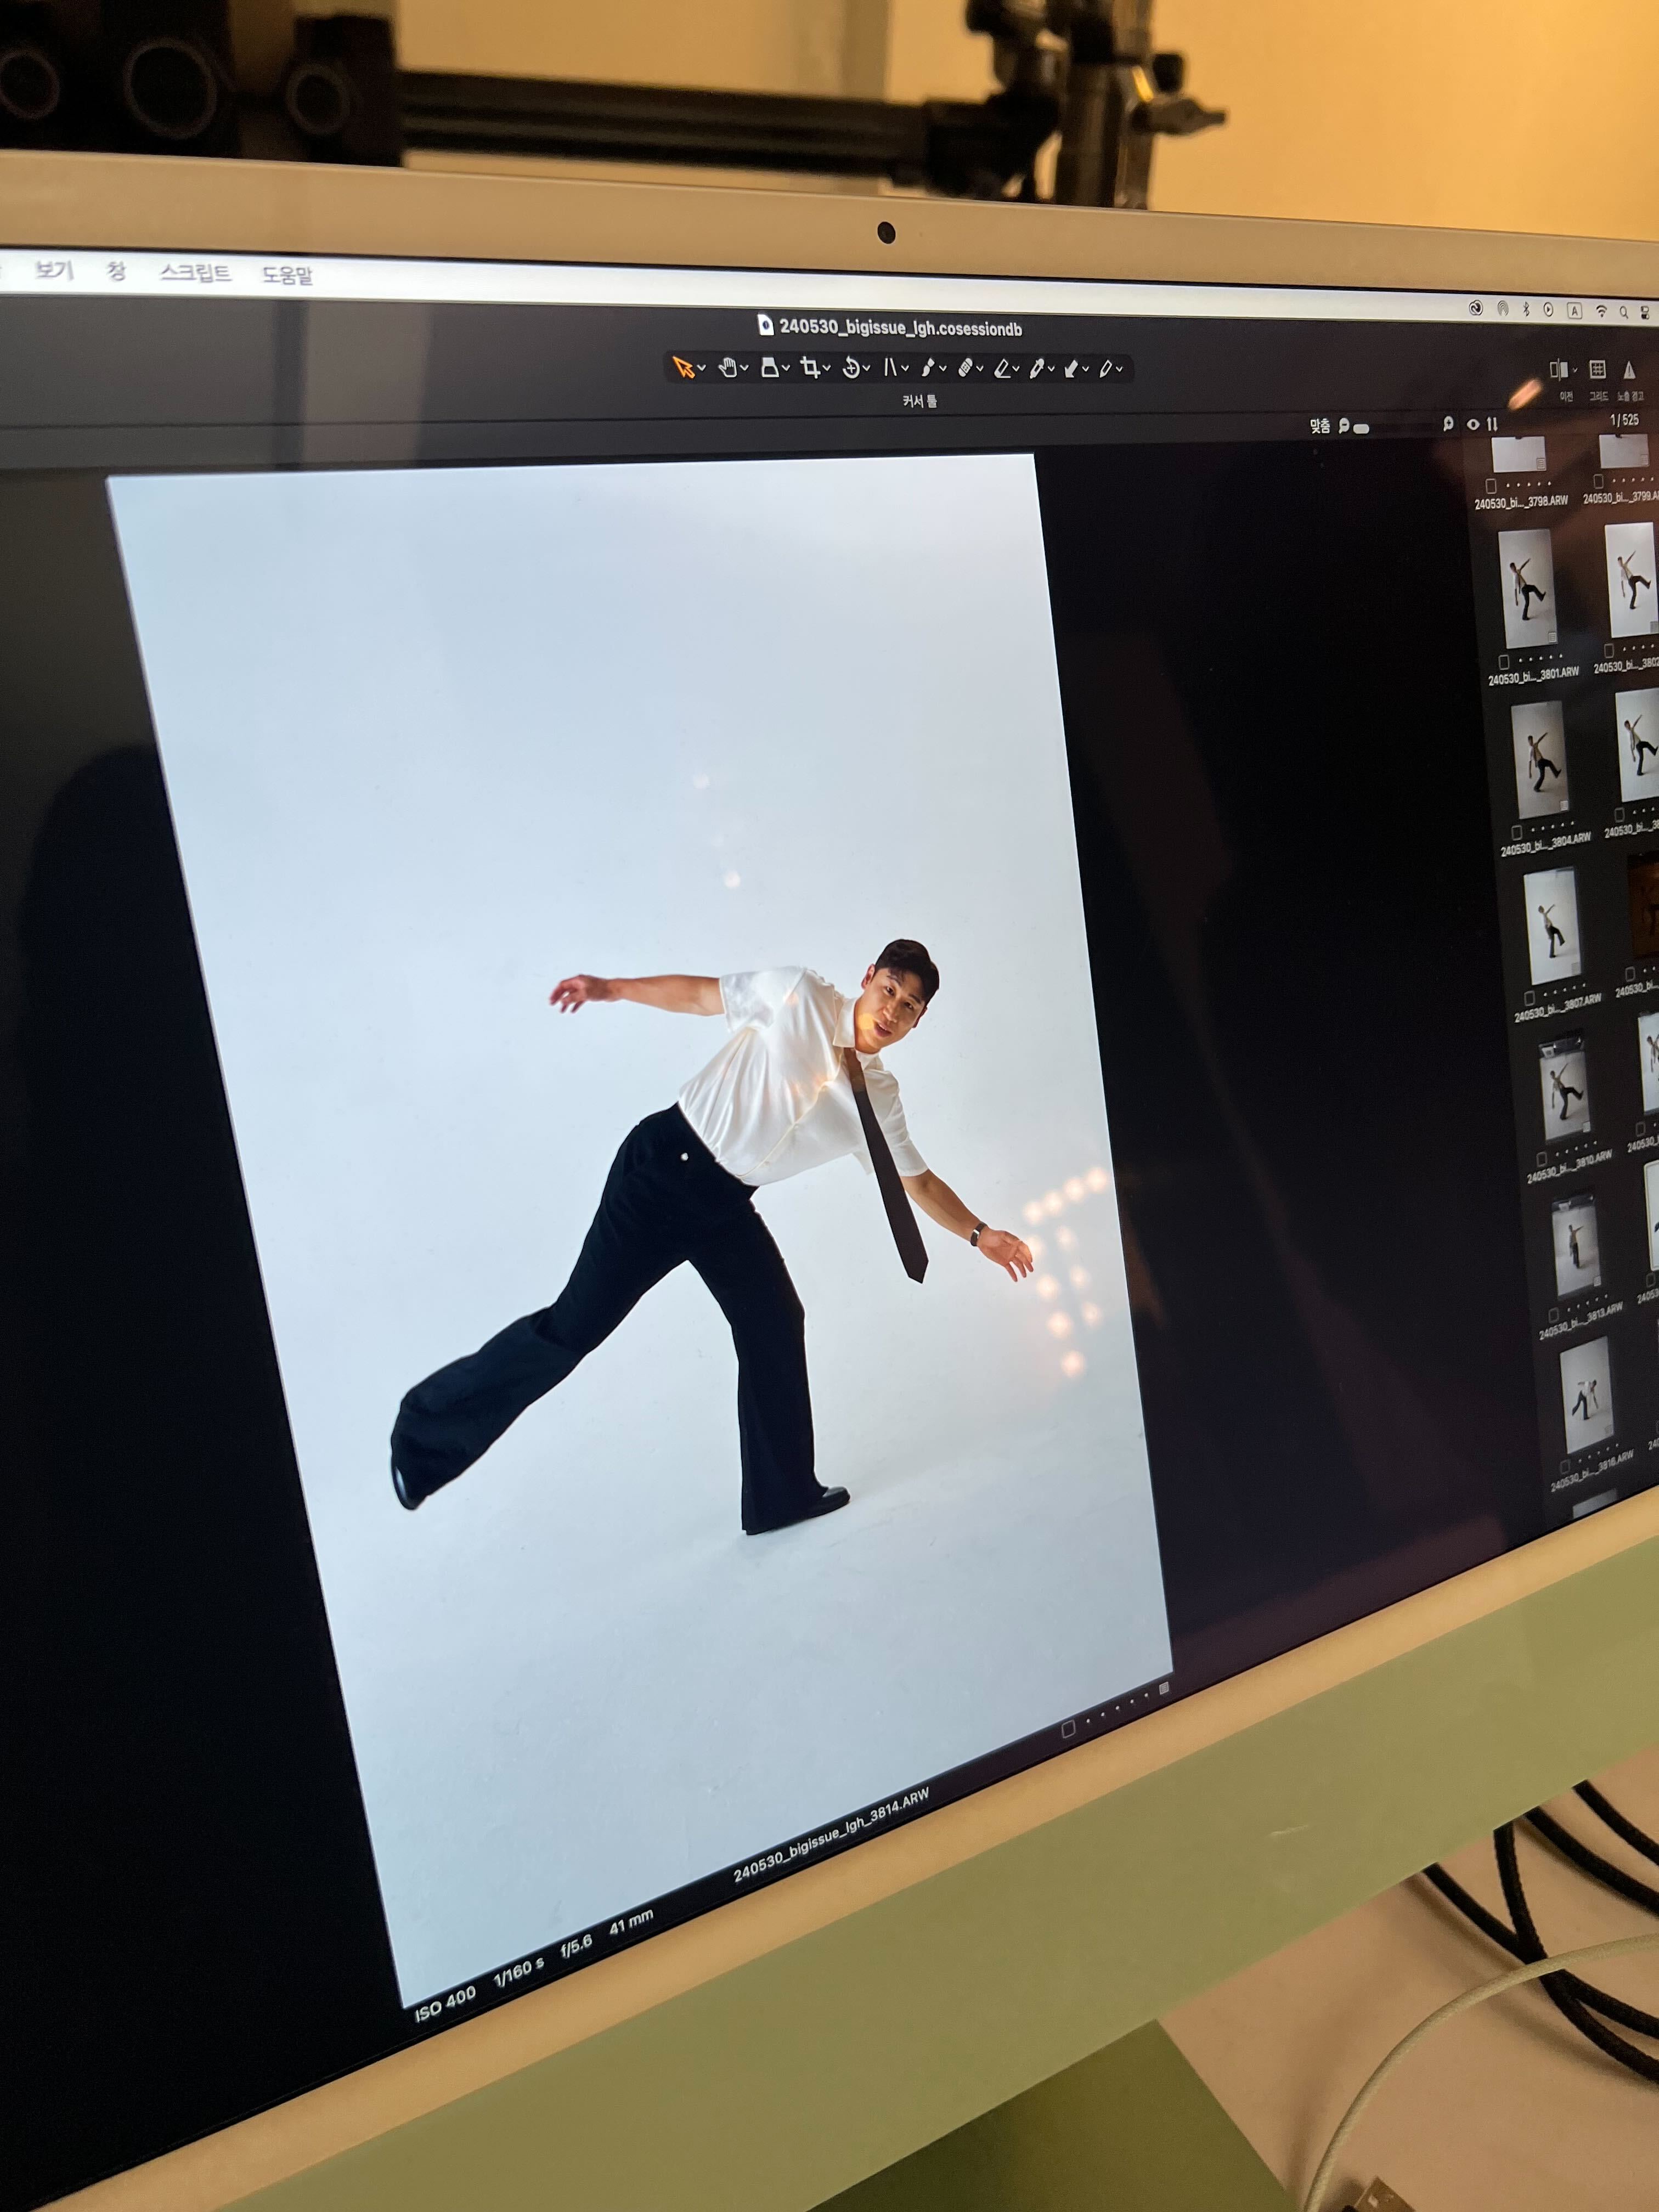This screenshot has width=1659, height=2212.
Task: Open the Keystone tool chevron dropdown
Action: 905,368
